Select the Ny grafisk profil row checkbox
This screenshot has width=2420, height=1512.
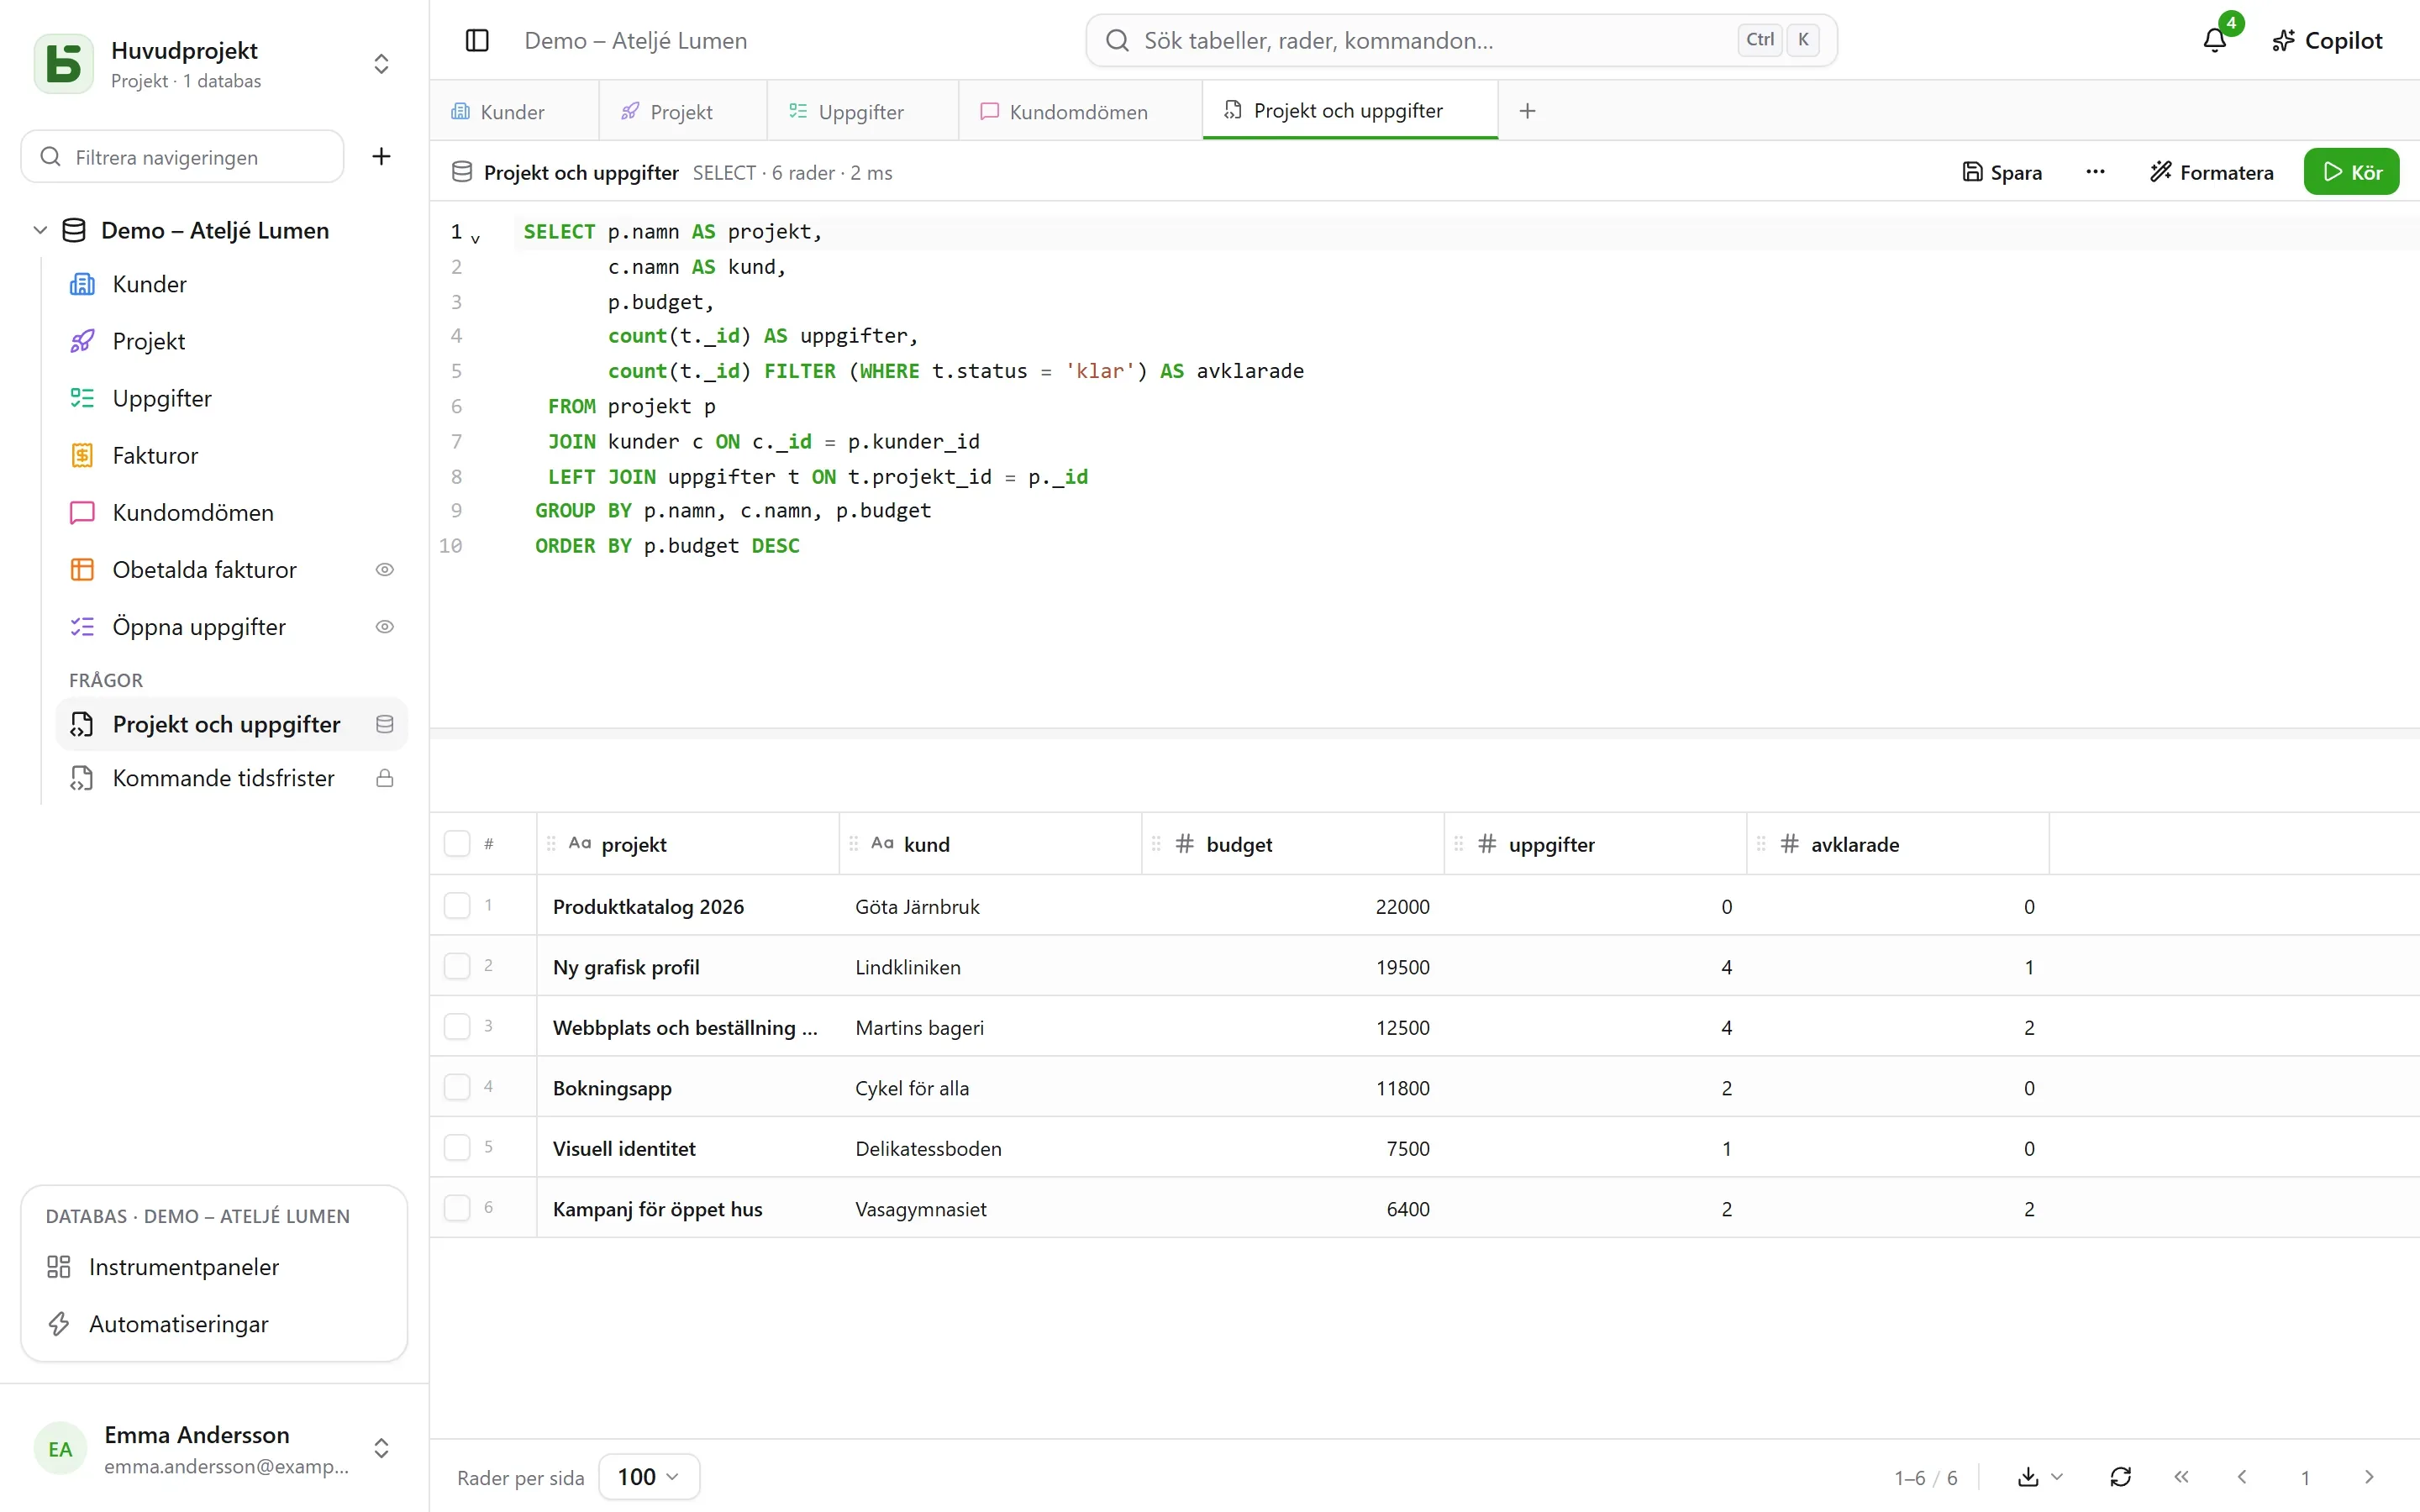(x=457, y=966)
